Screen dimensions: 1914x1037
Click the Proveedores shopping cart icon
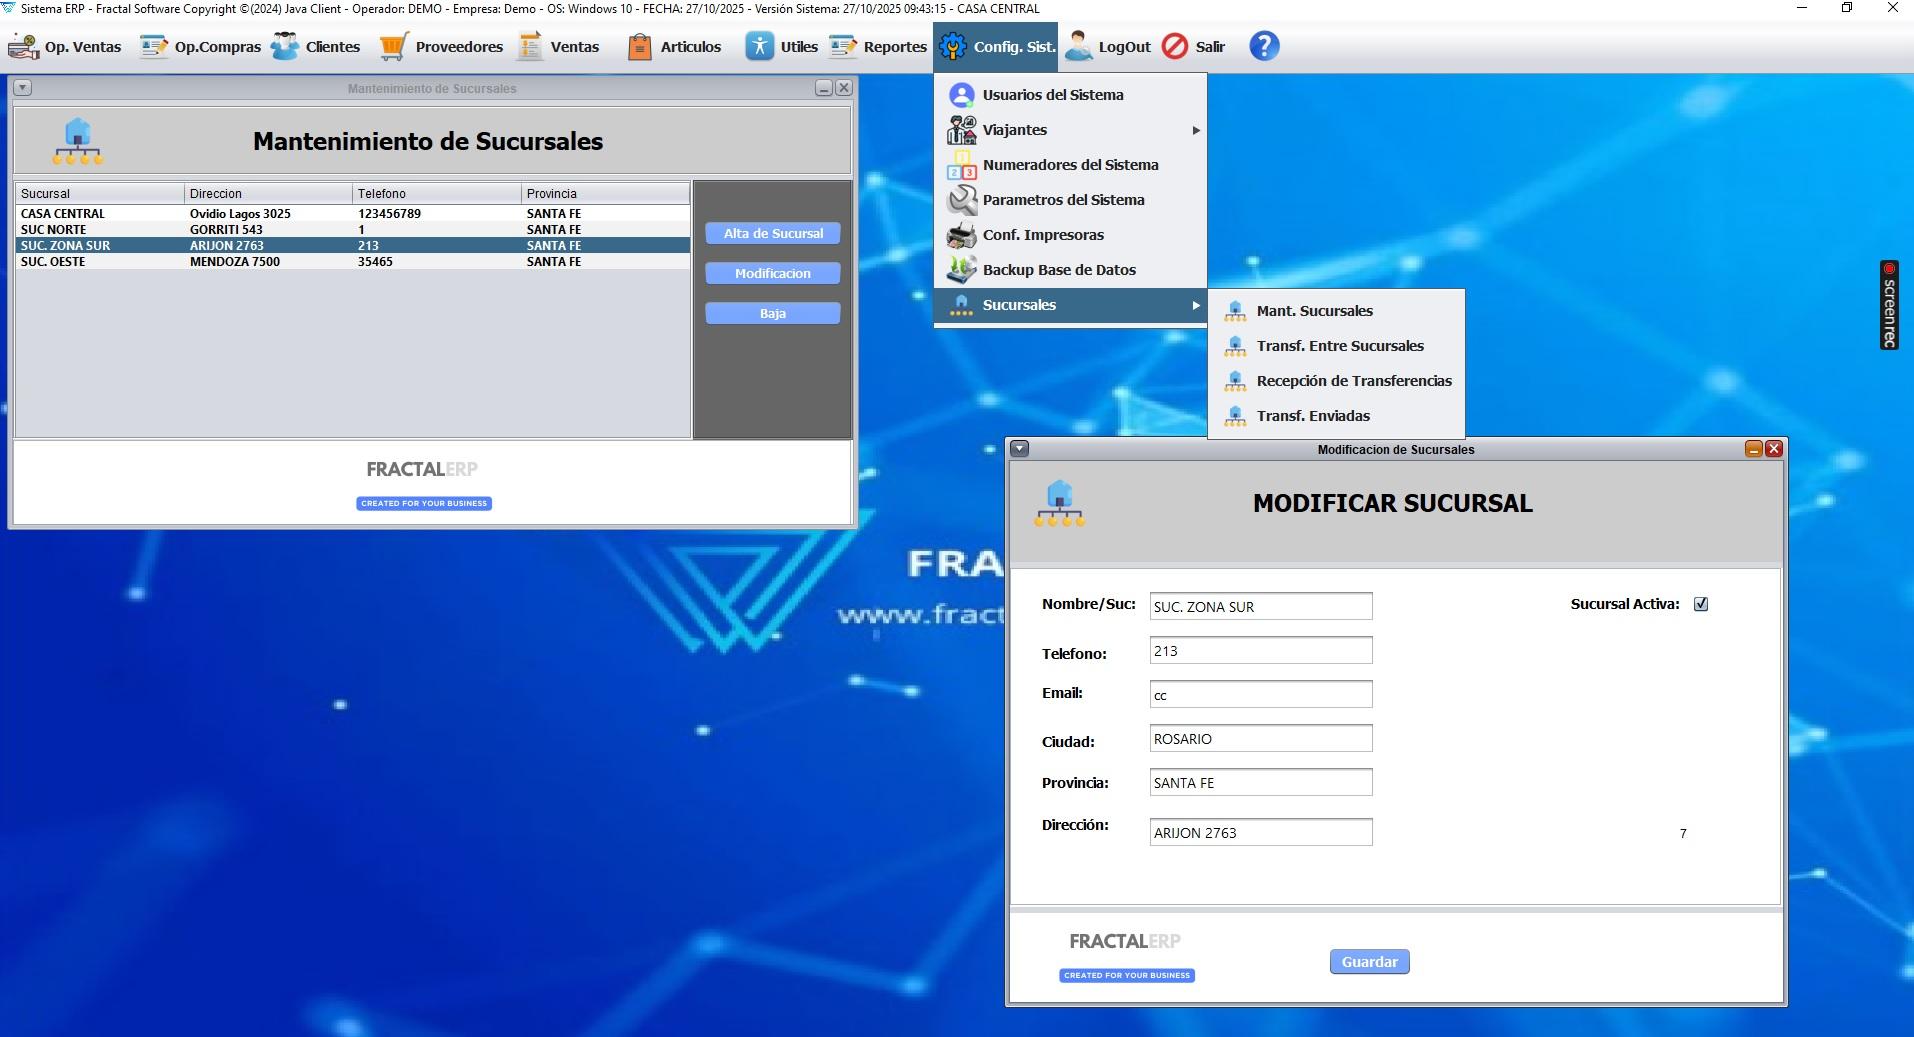point(393,46)
